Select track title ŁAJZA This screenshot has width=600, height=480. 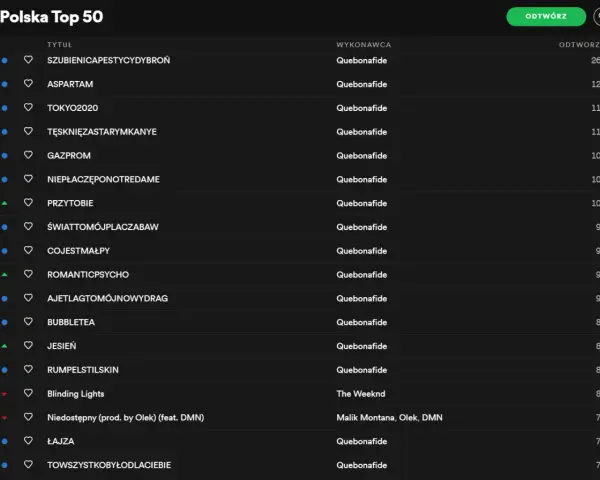coord(60,441)
